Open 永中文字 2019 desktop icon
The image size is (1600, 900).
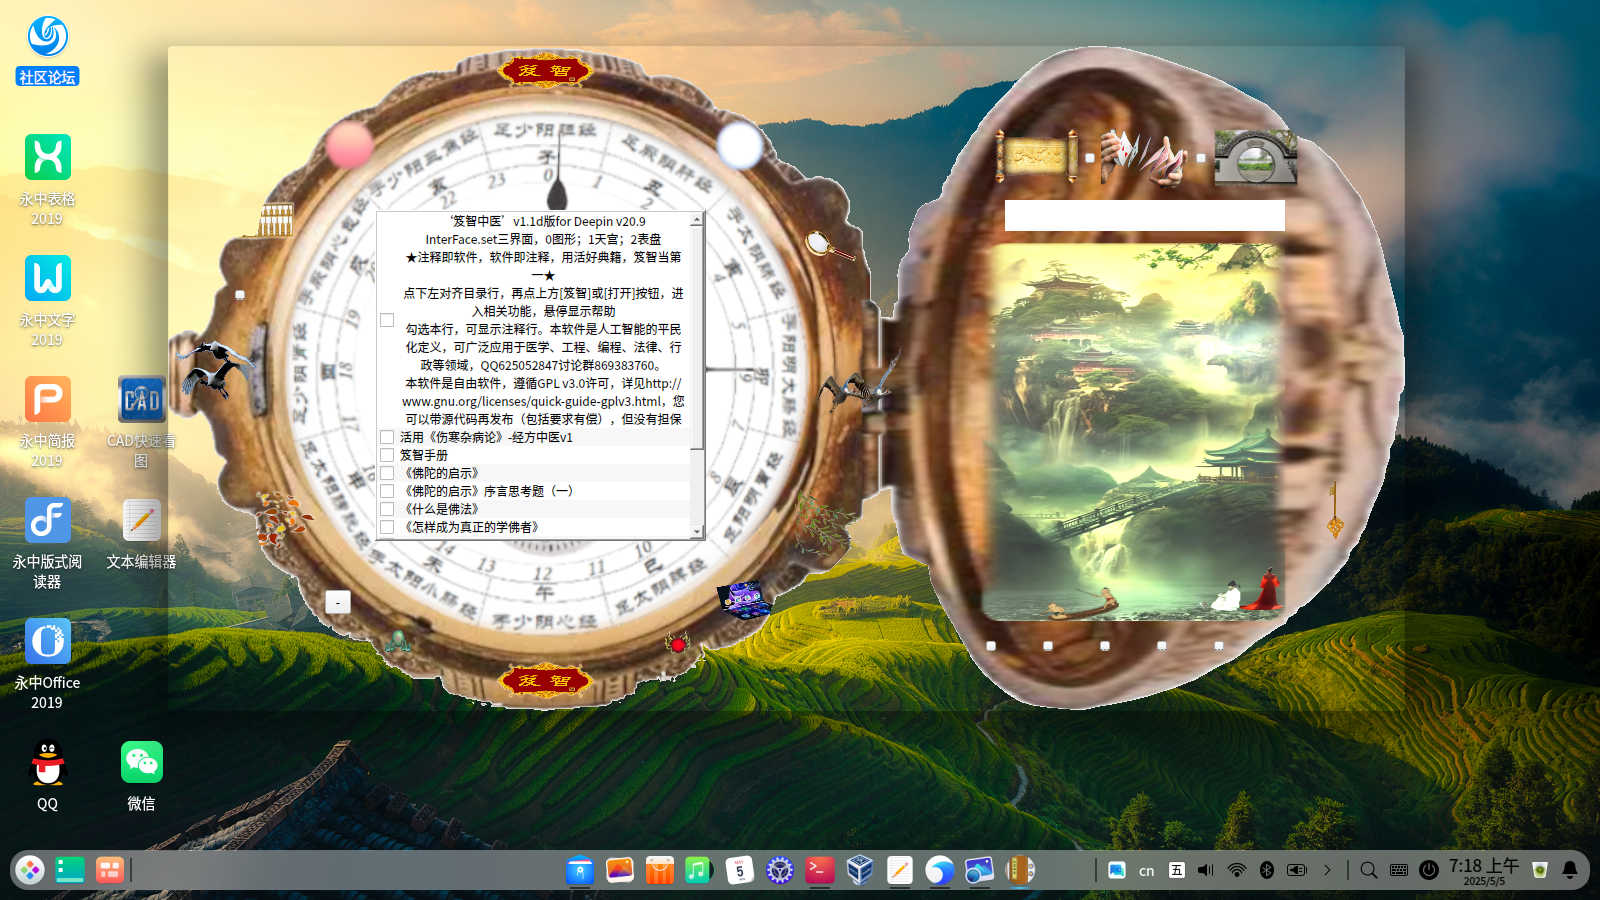click(47, 301)
